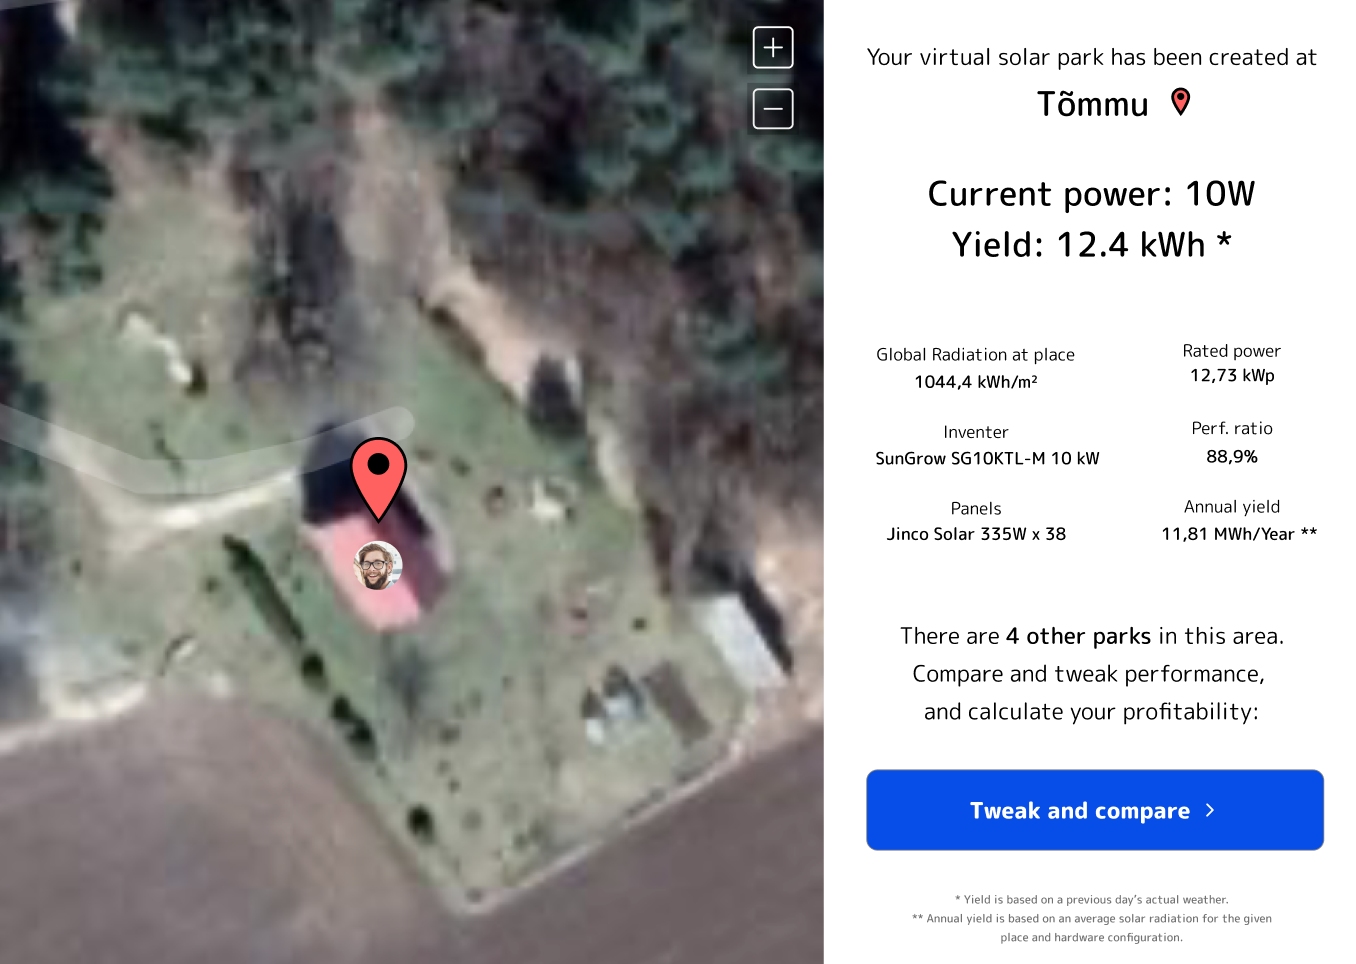Open the user avatar on the map
This screenshot has height=964, width=1356.
pos(378,566)
